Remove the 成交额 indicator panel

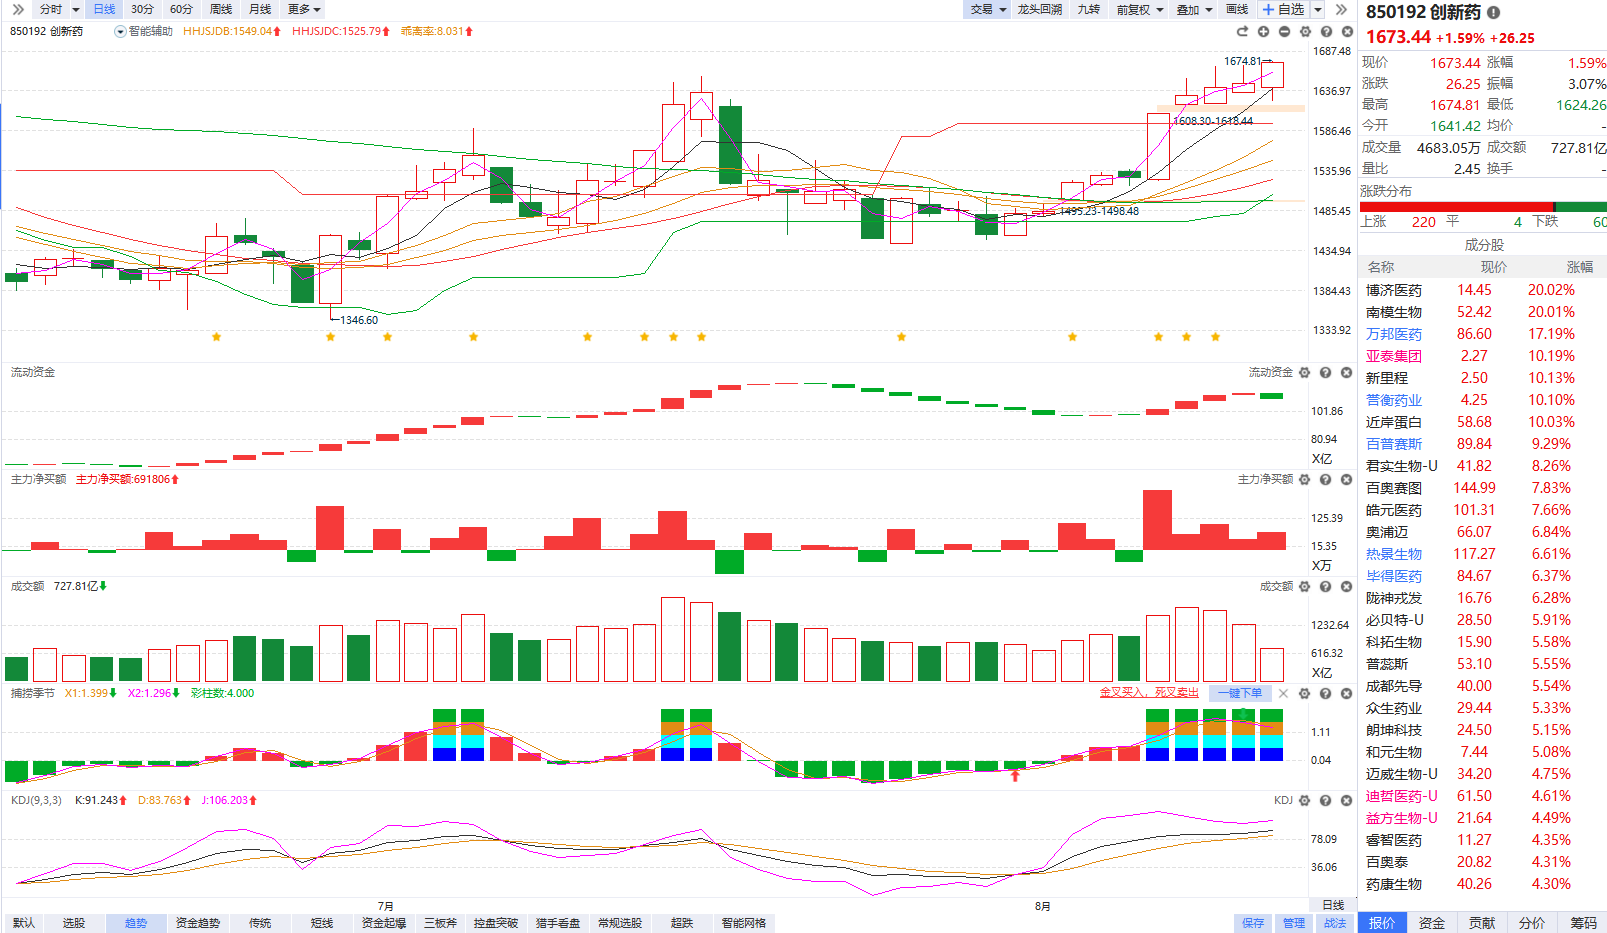(1347, 587)
